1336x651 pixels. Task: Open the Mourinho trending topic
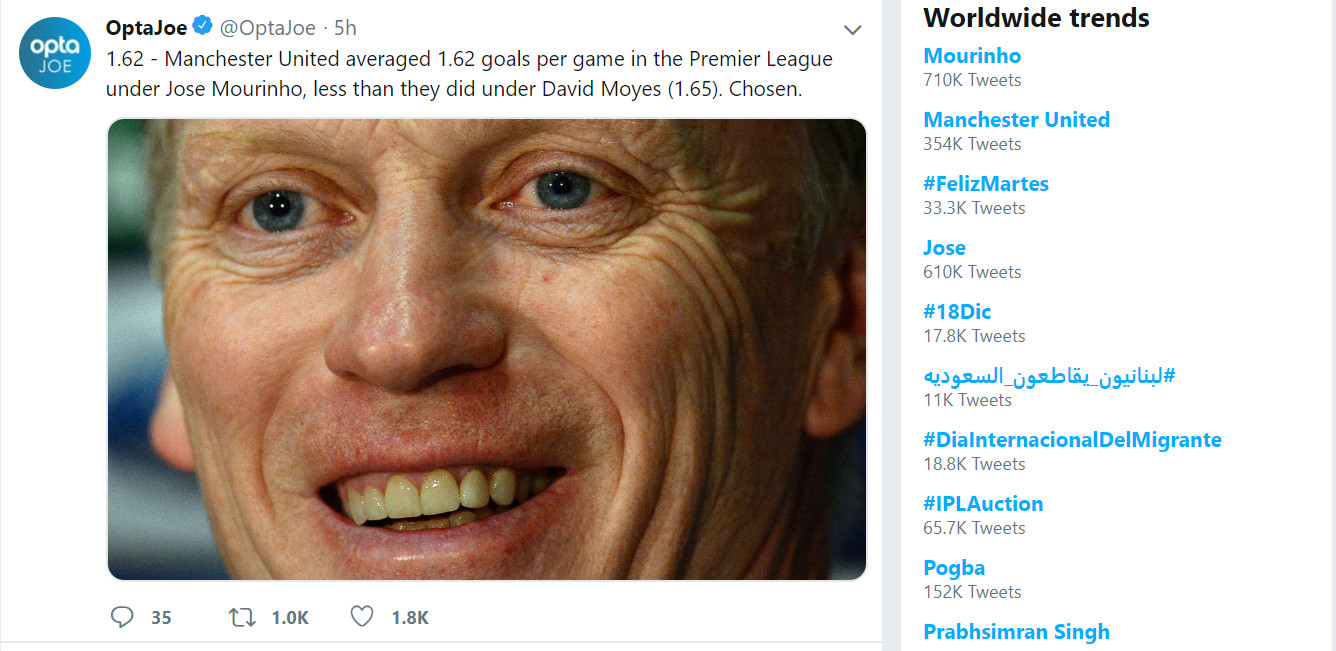[972, 56]
